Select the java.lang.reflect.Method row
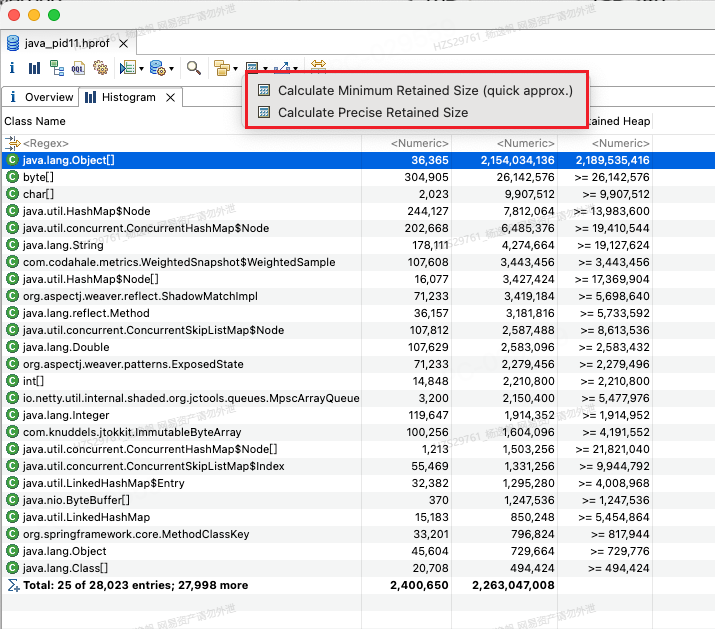Image resolution: width=715 pixels, height=629 pixels. click(x=358, y=313)
